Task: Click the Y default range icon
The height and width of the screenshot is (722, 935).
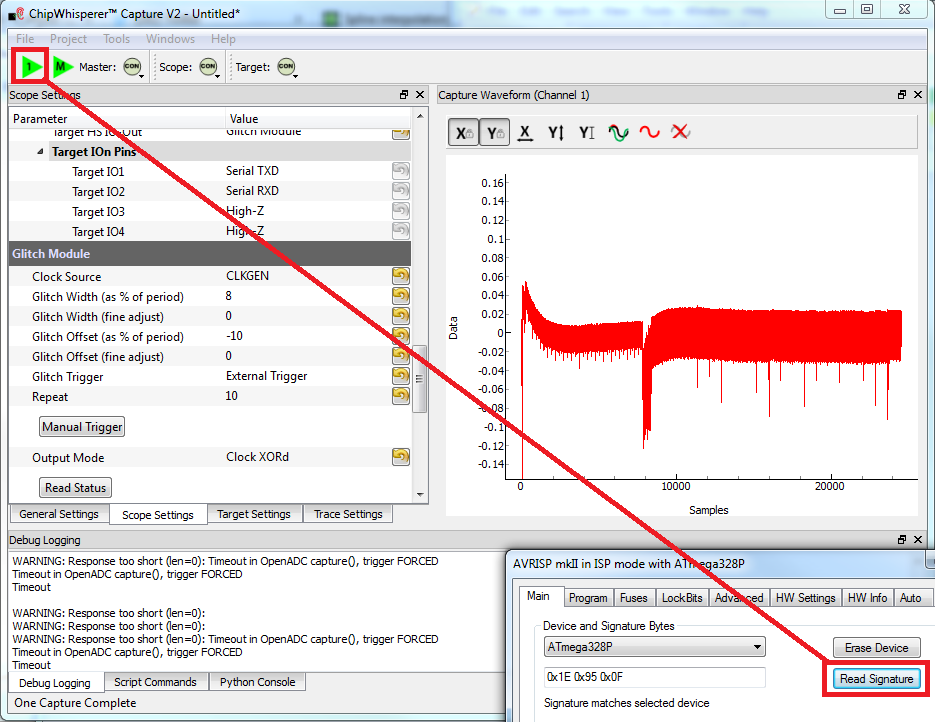Action: (587, 133)
